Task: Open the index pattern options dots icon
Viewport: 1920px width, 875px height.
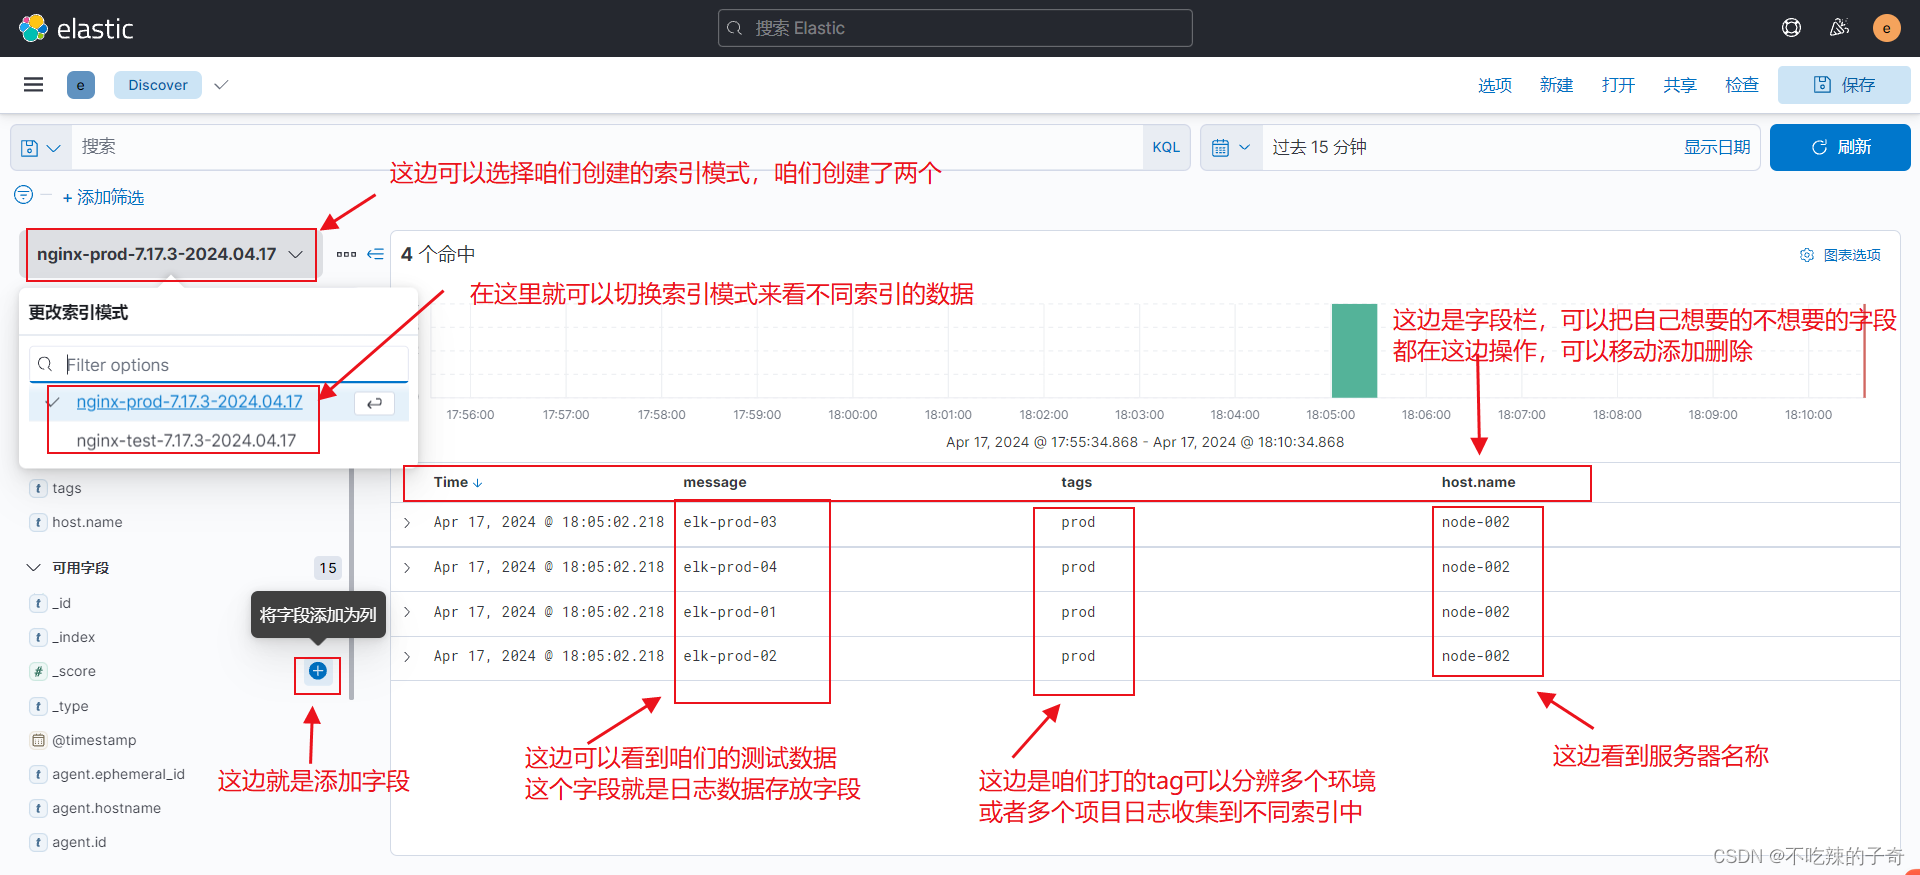Action: 346,254
